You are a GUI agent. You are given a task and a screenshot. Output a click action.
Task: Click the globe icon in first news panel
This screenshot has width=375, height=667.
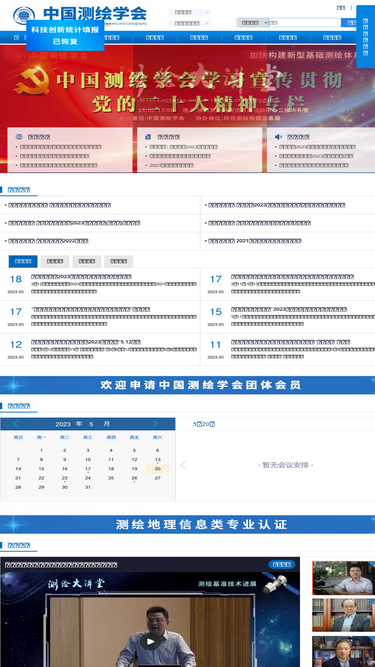coord(19,137)
